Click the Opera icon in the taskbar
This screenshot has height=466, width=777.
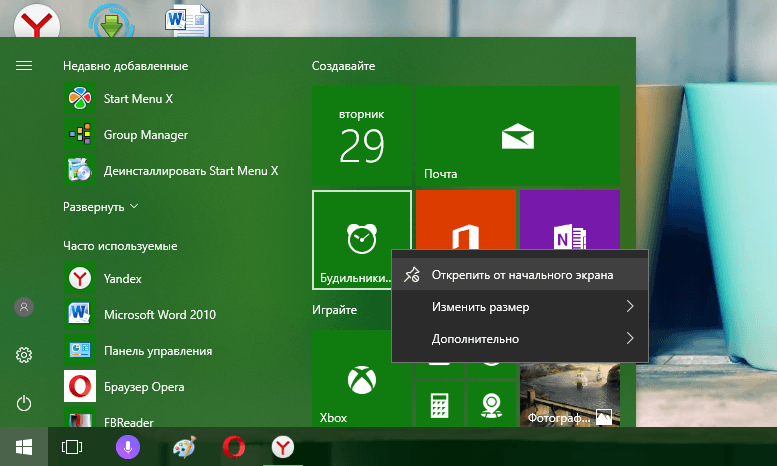[234, 447]
